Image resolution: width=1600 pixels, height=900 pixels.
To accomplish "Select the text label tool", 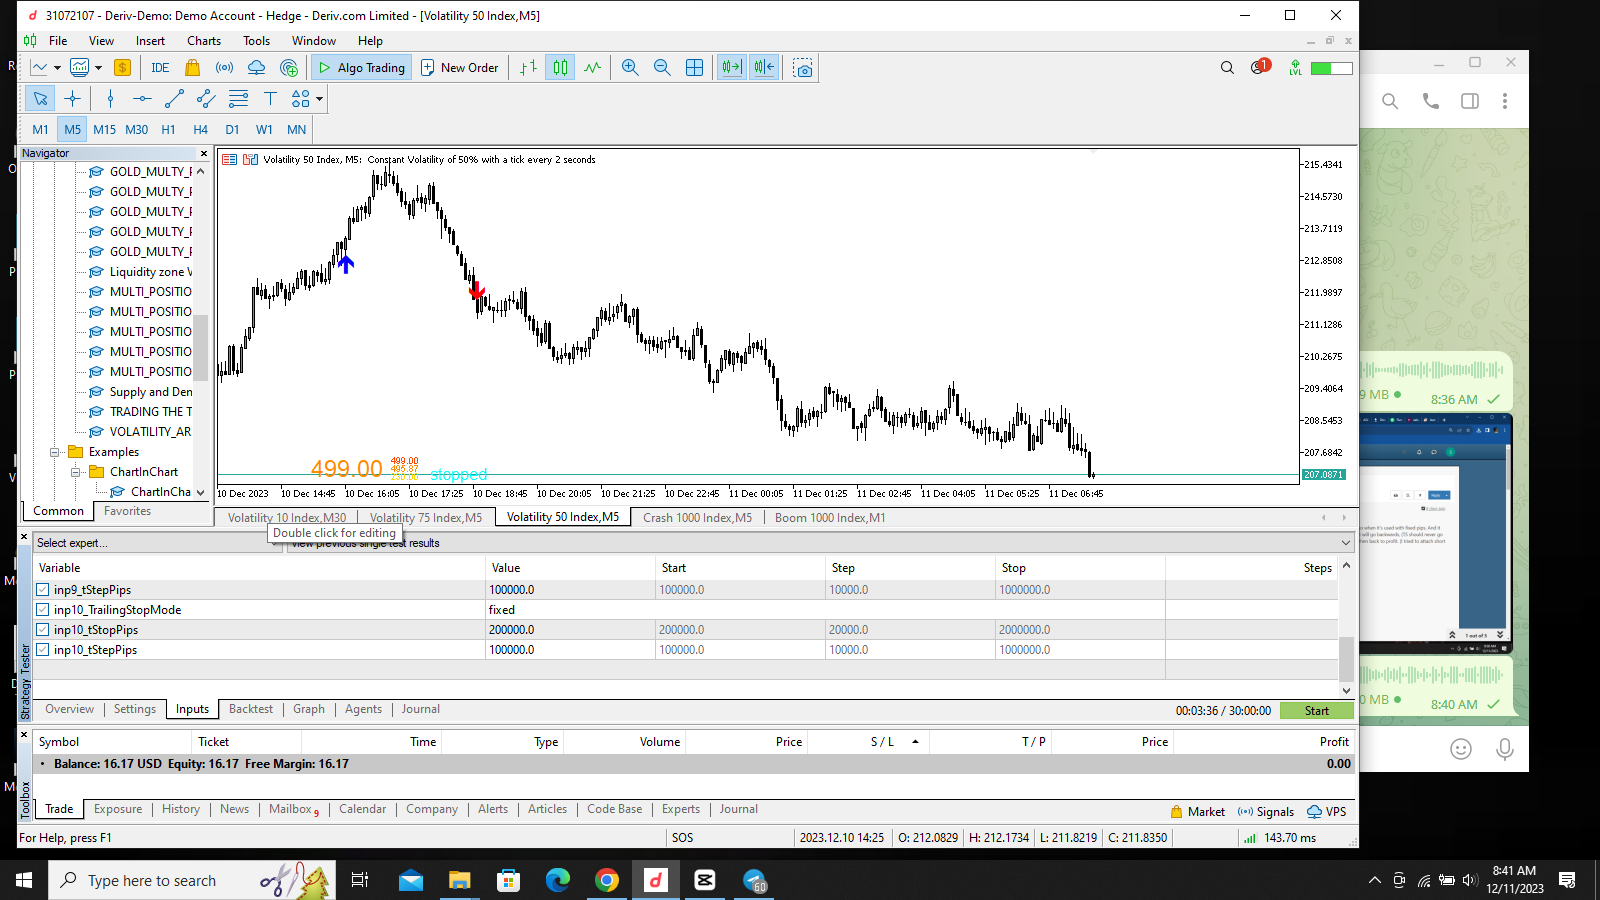I will pos(270,99).
